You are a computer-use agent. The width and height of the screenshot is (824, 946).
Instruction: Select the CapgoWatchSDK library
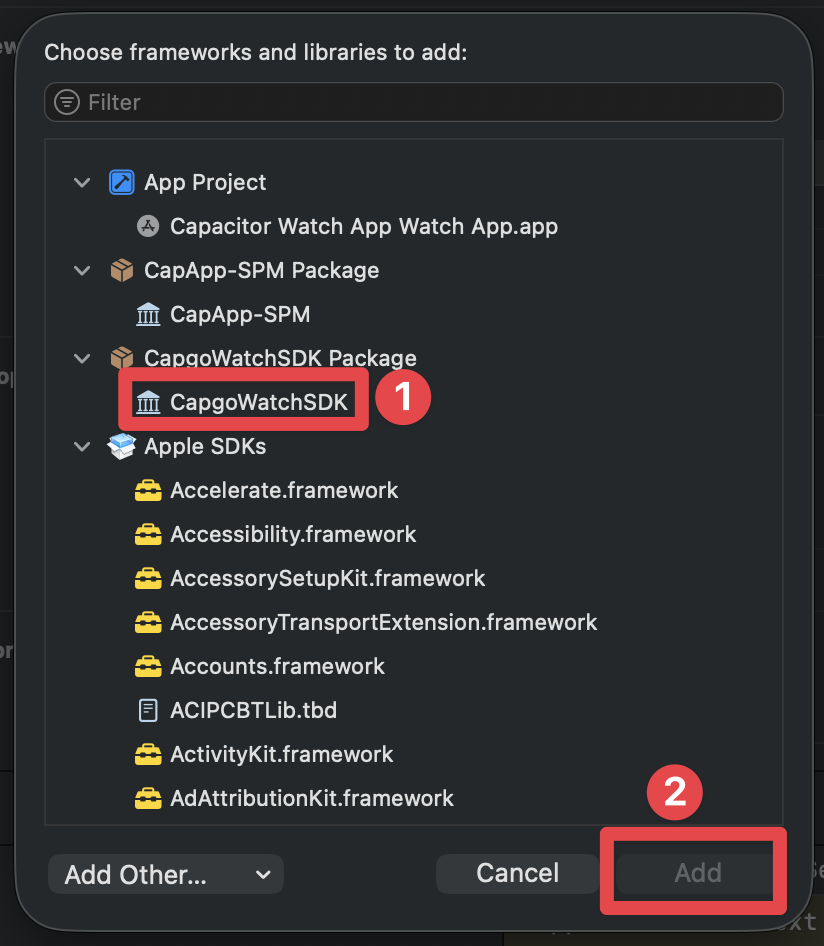pos(259,402)
